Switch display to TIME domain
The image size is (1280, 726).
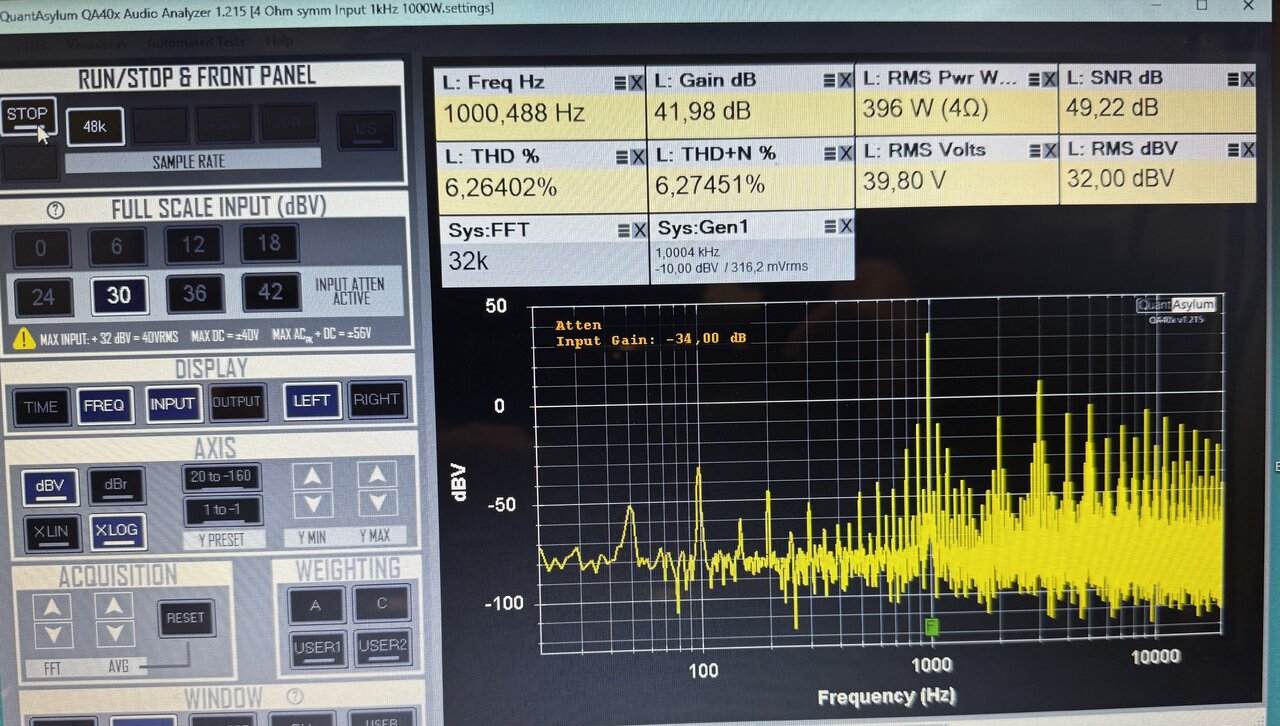[x=41, y=407]
